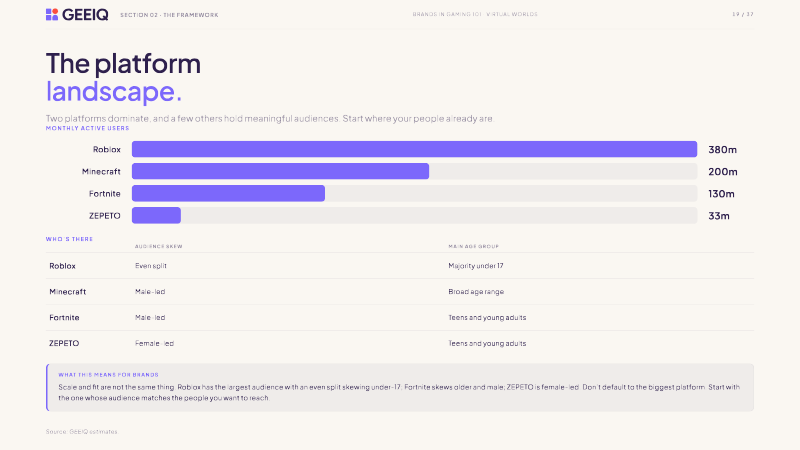Click the Who's There section heading
The image size is (800, 450).
69,239
